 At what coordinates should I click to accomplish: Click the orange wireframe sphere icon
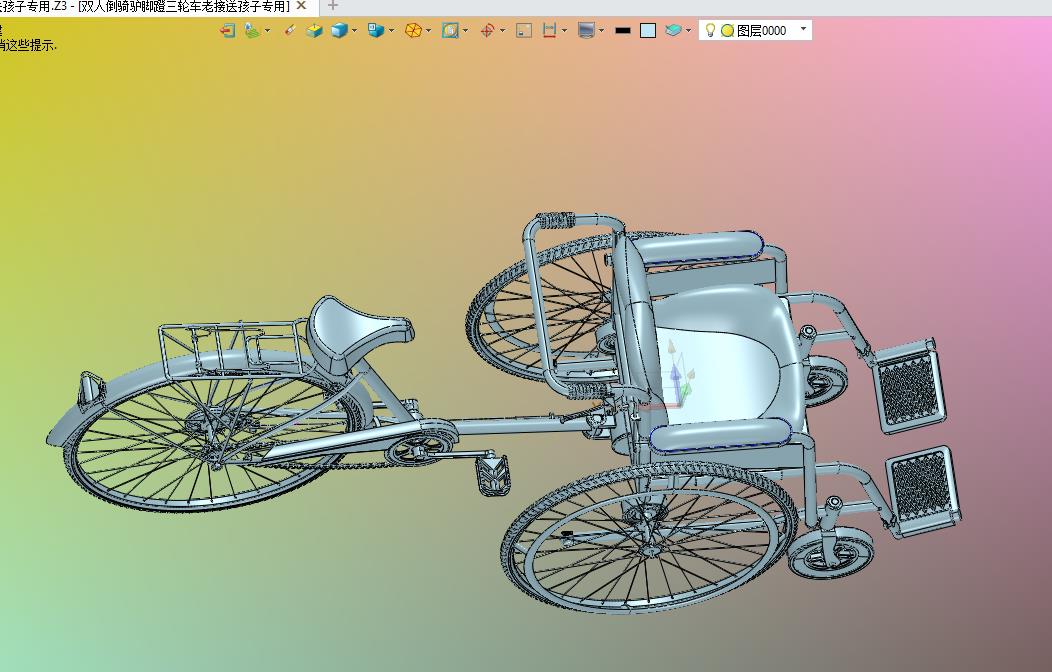412,30
